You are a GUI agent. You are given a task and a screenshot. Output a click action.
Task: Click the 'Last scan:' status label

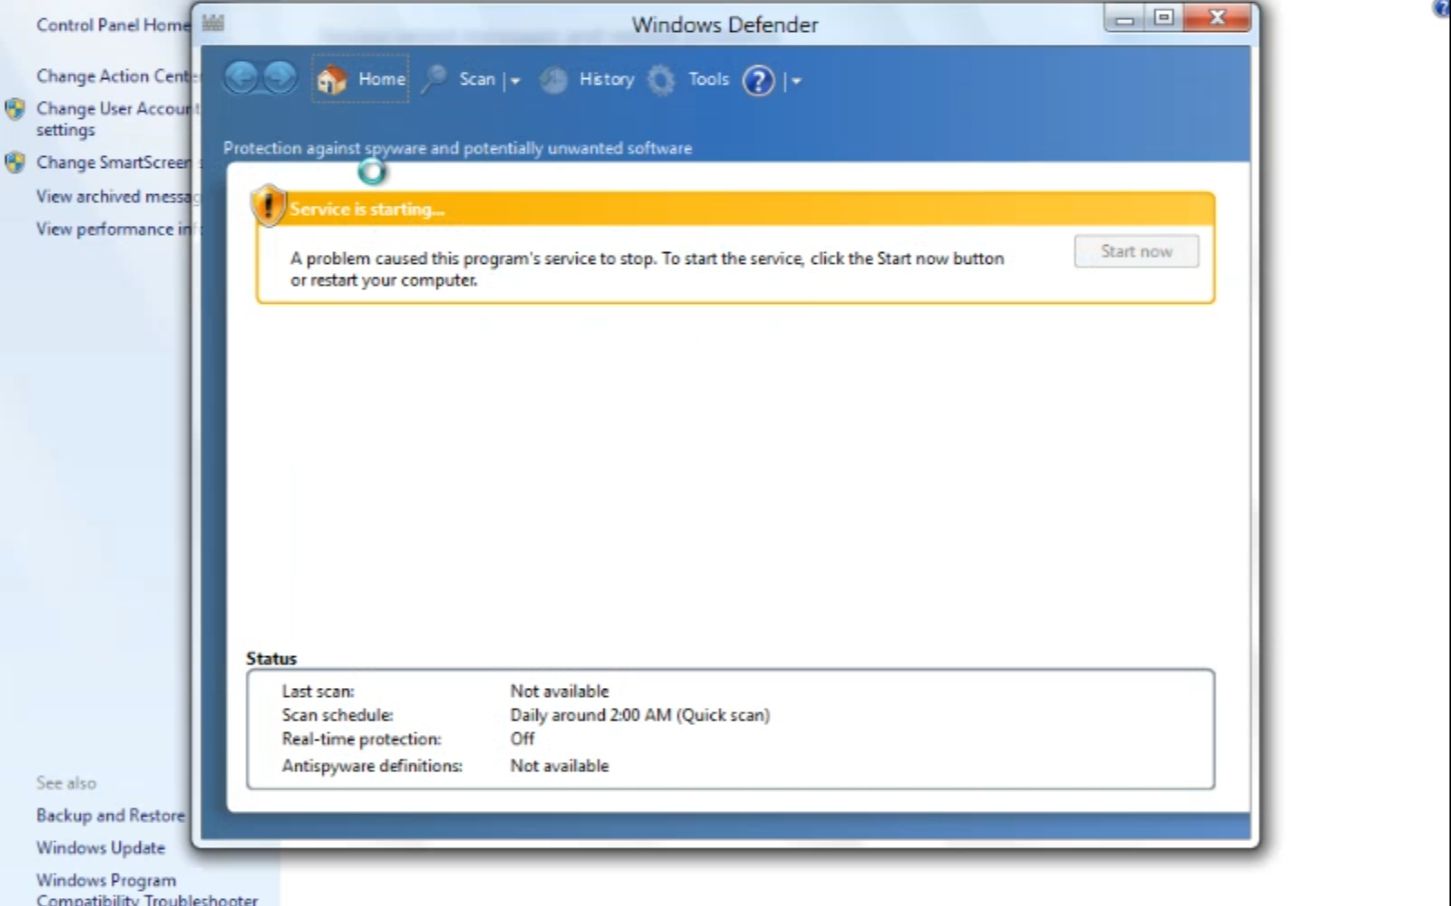coord(318,691)
